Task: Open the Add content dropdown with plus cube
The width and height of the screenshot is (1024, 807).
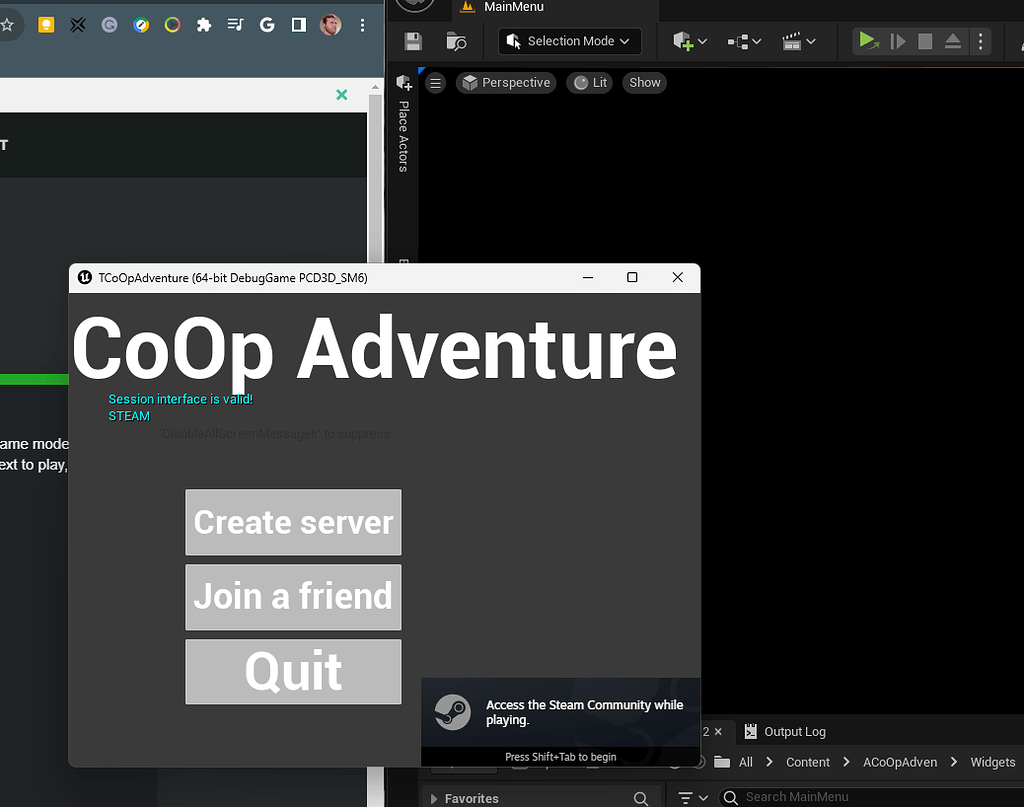Action: [690, 41]
